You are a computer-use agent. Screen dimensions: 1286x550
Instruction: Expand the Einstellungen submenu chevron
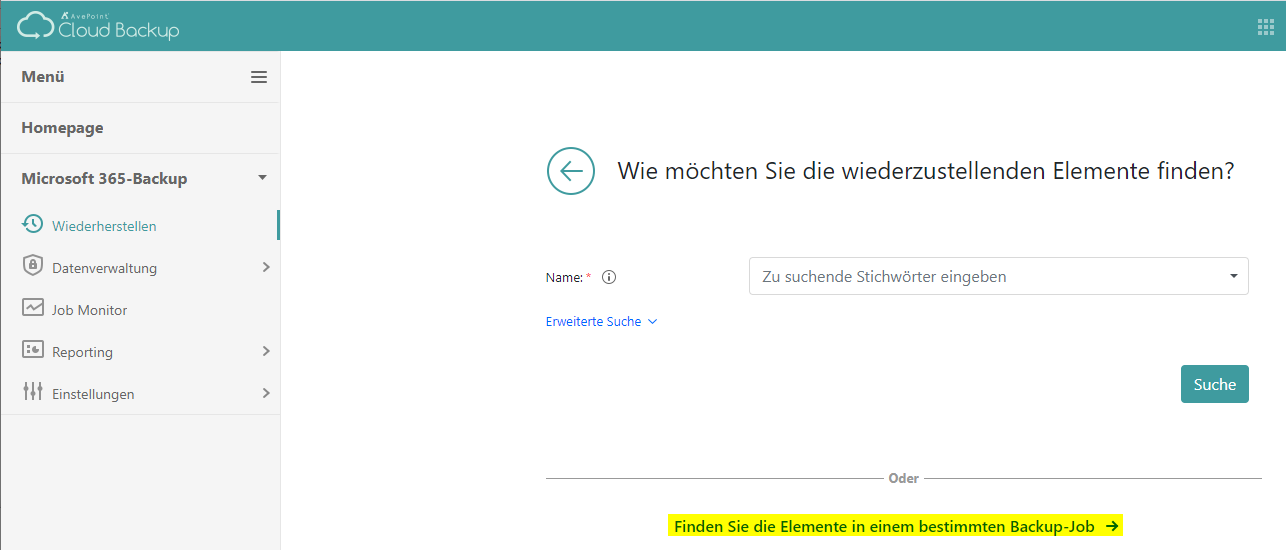click(x=266, y=393)
